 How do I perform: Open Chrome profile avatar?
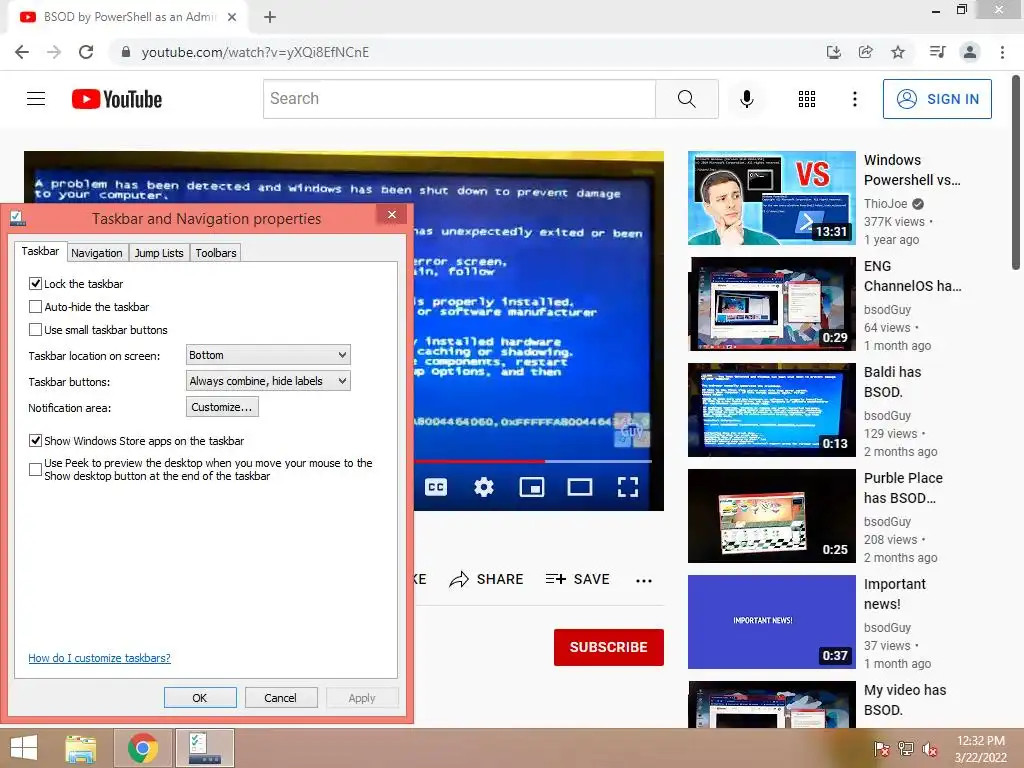click(x=970, y=52)
